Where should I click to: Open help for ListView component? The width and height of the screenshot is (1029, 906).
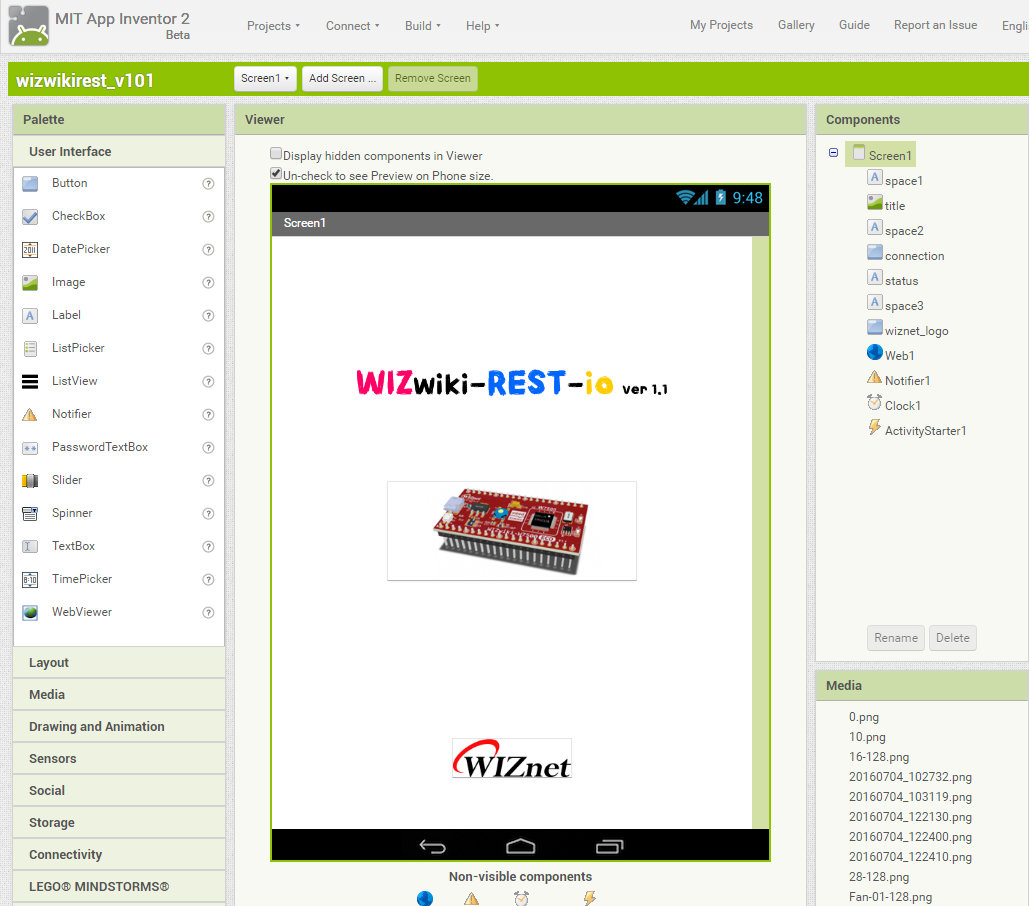pos(208,381)
